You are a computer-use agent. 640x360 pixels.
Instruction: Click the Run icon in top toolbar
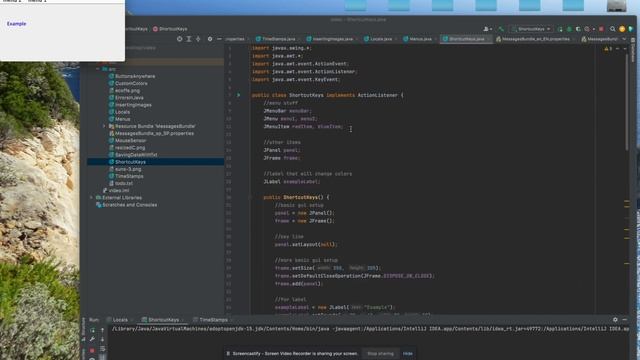(560, 29)
